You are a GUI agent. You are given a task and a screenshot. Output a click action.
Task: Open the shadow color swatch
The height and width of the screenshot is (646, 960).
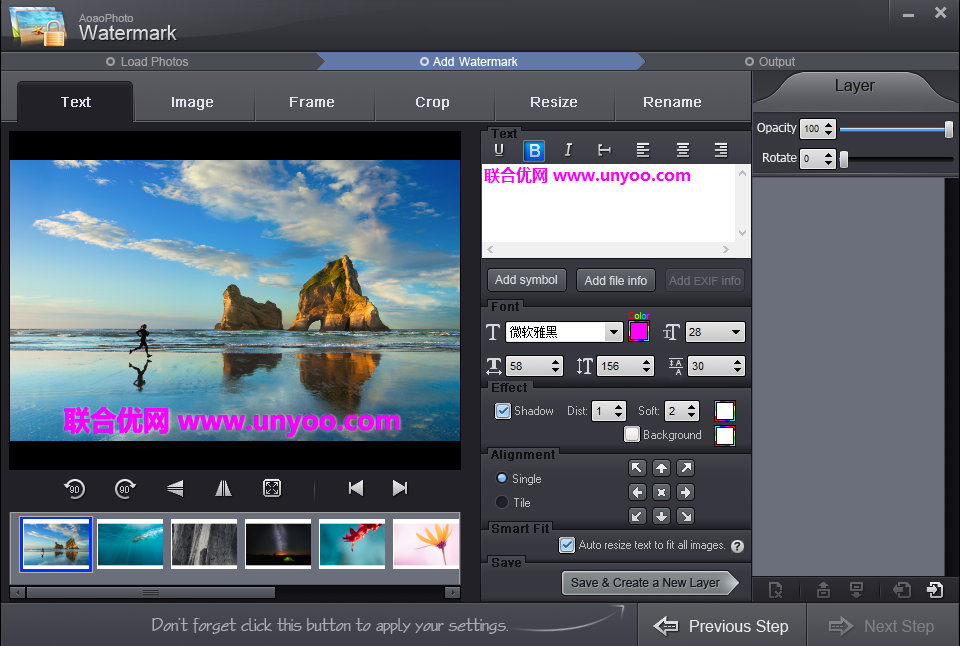[725, 411]
